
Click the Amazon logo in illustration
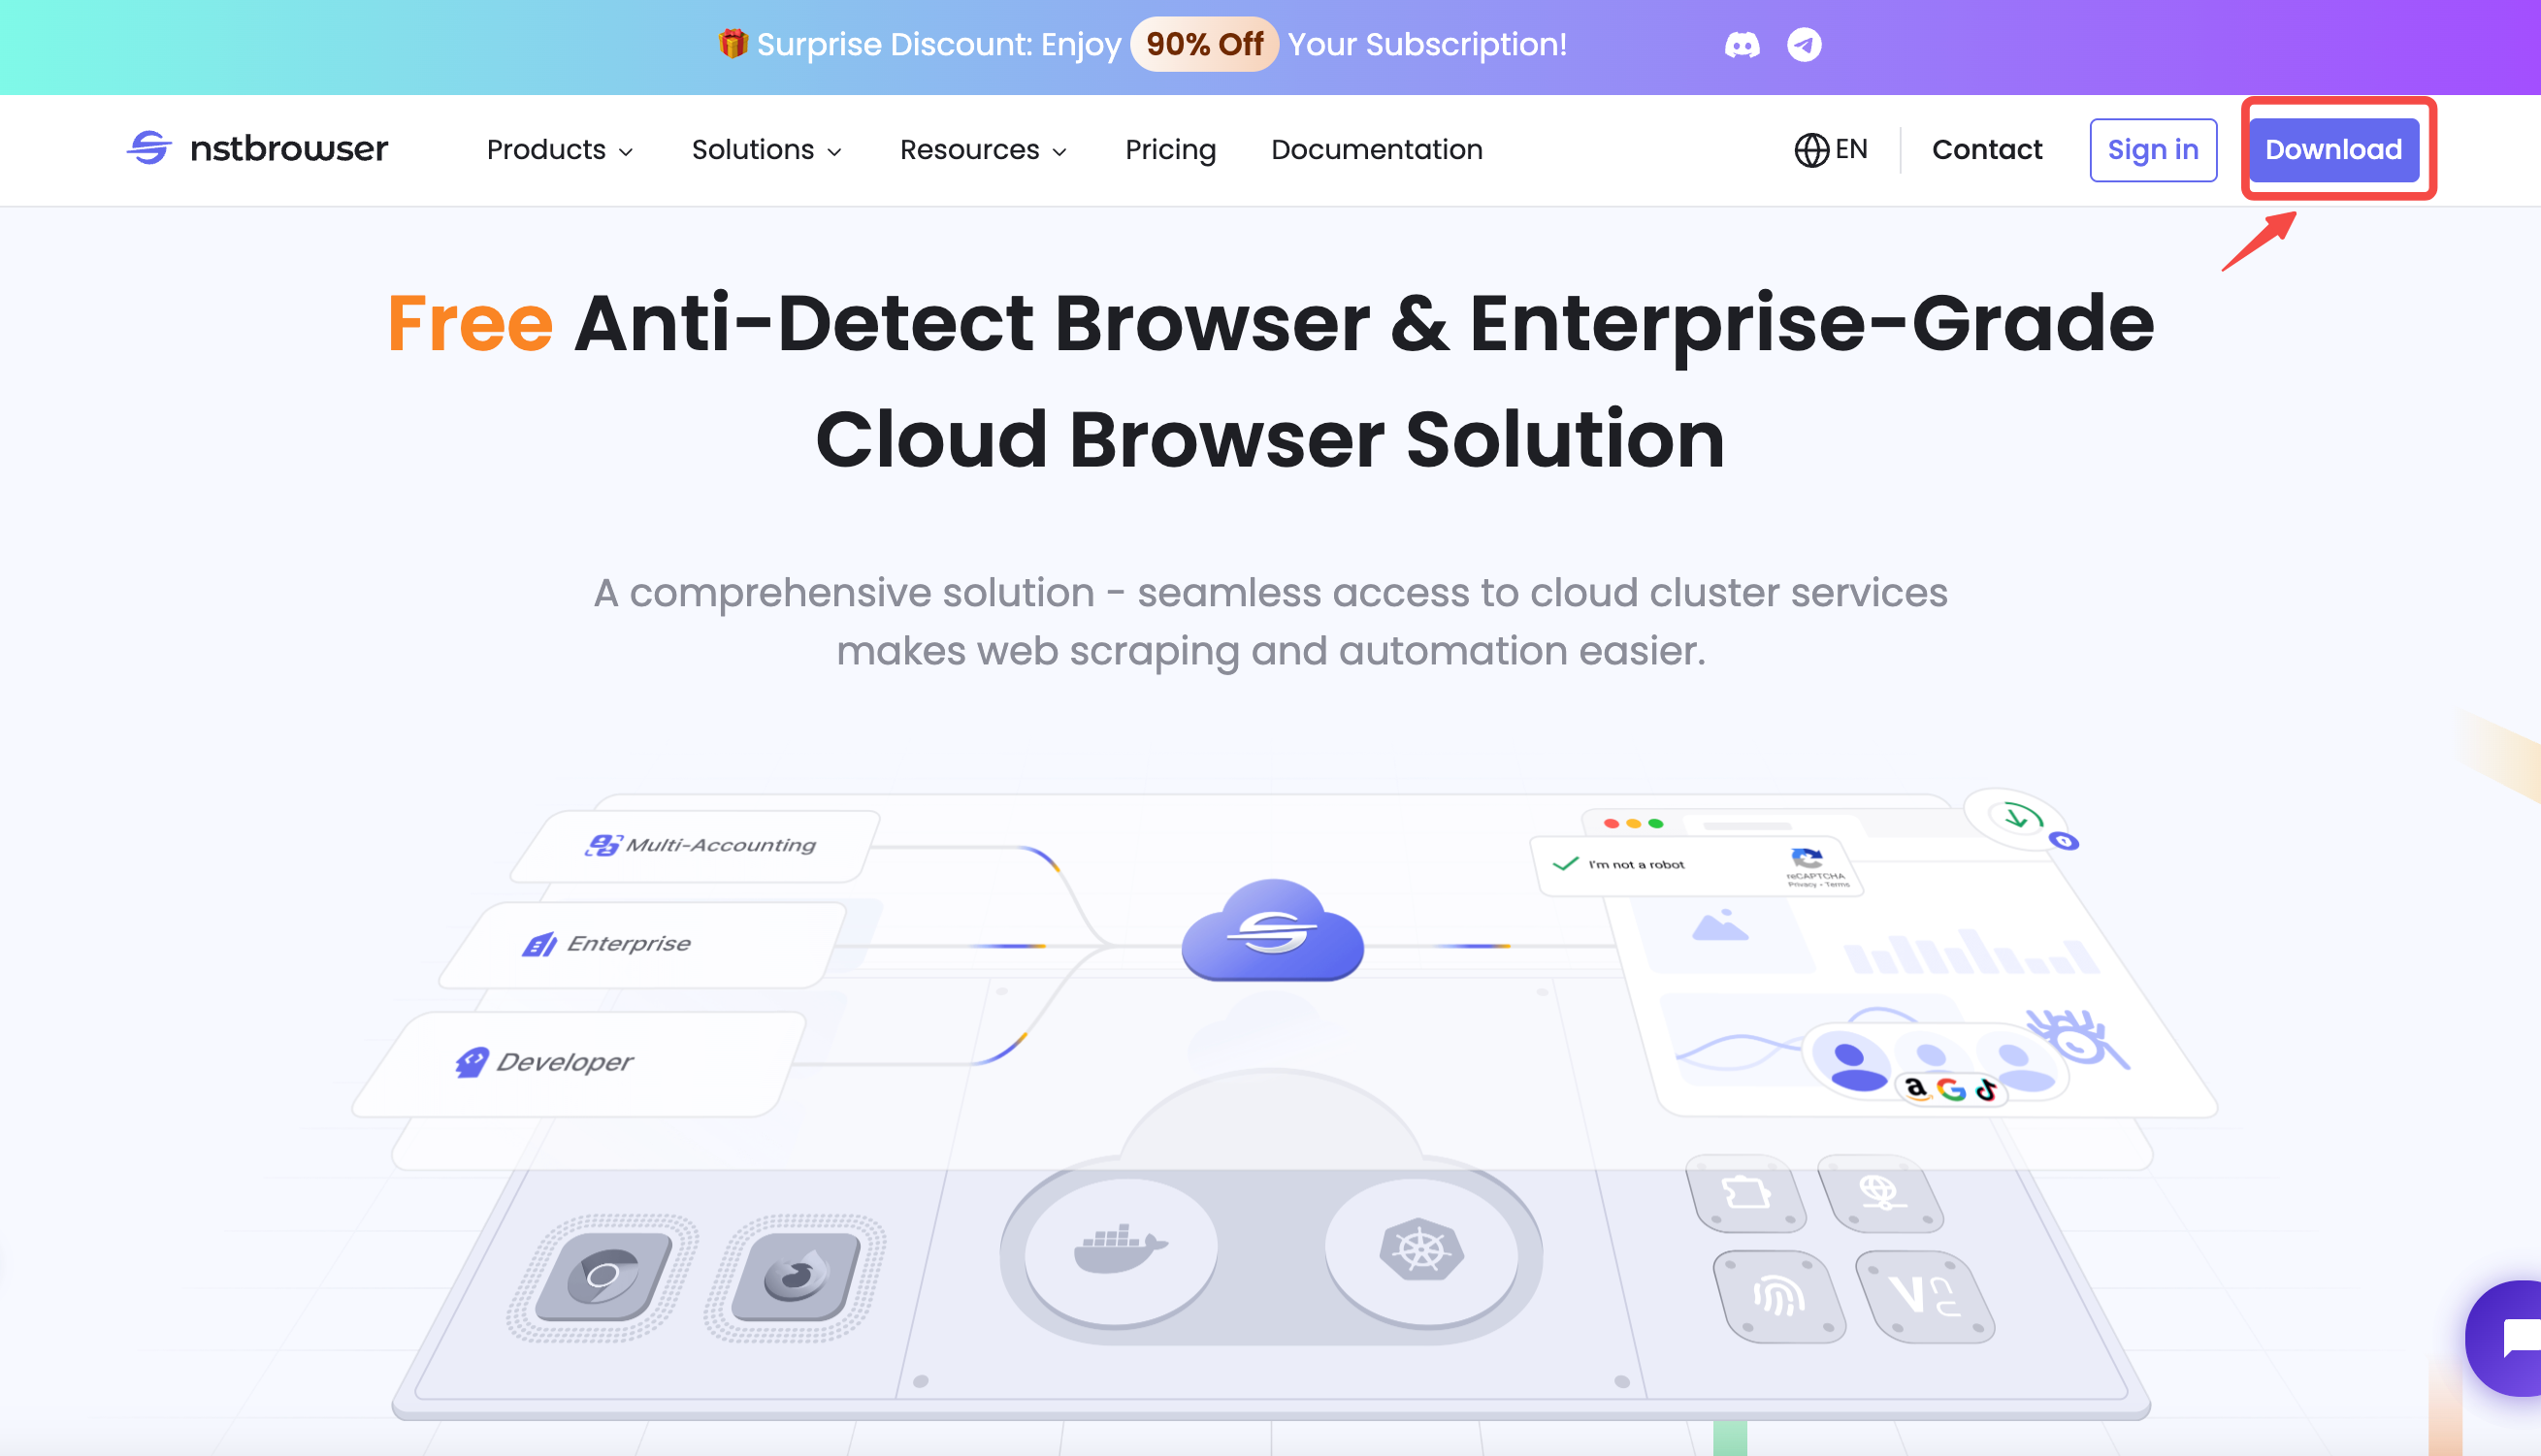[x=1915, y=1087]
